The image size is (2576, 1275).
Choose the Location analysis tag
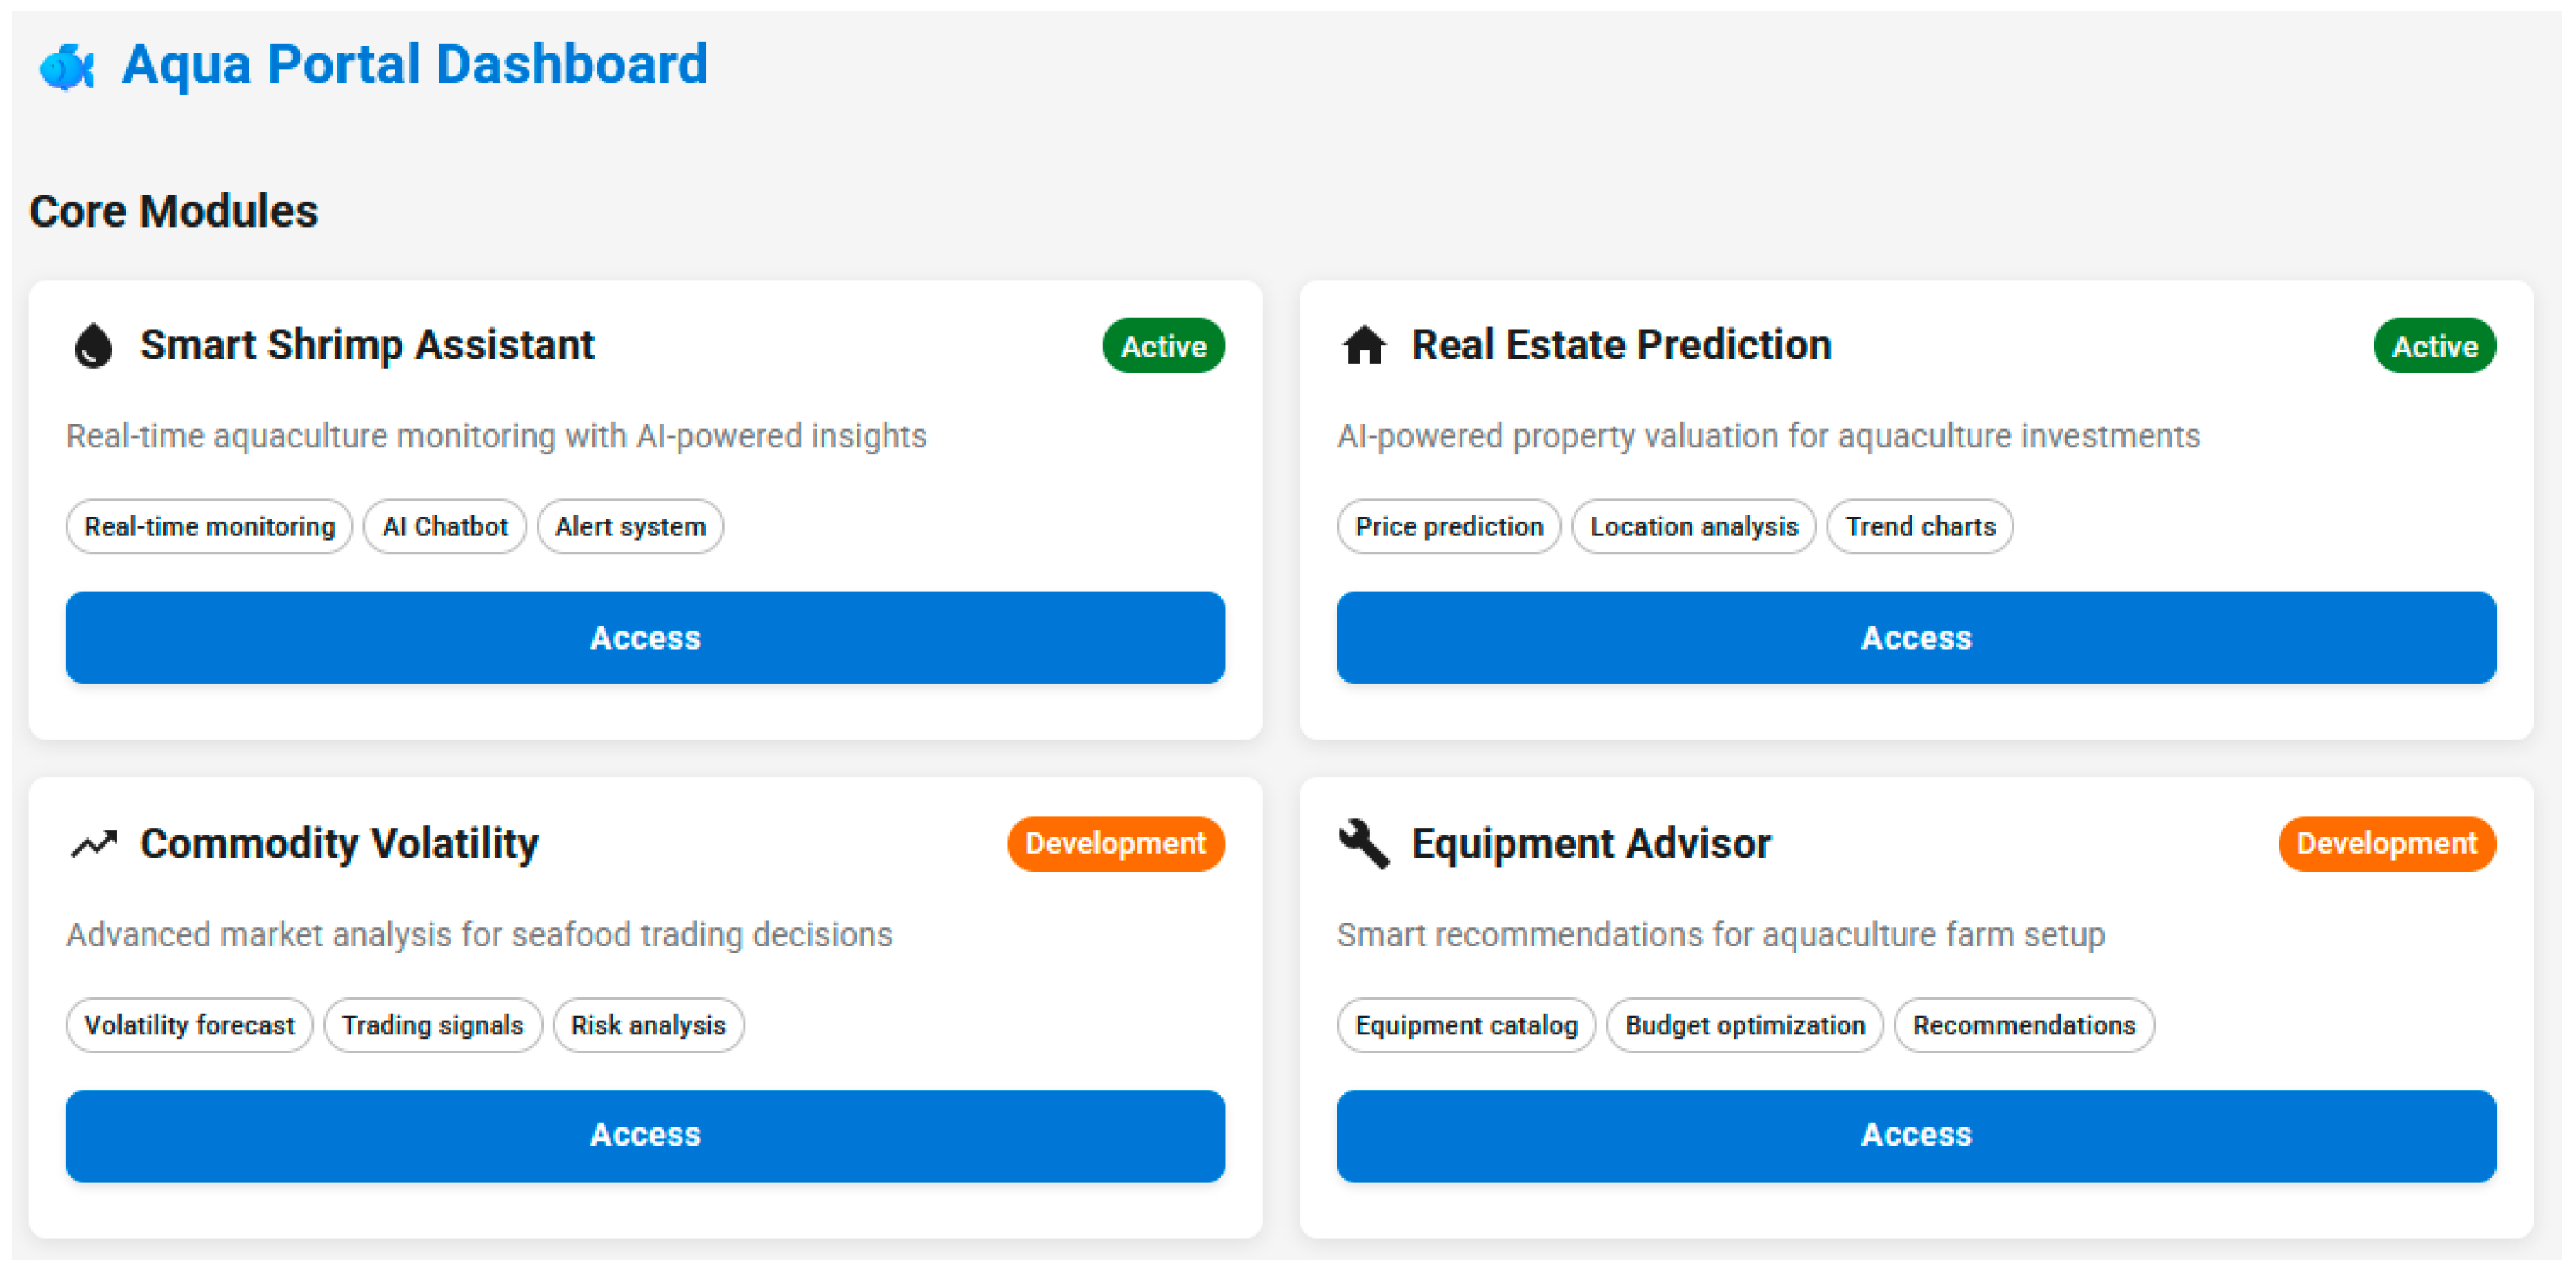click(1693, 526)
